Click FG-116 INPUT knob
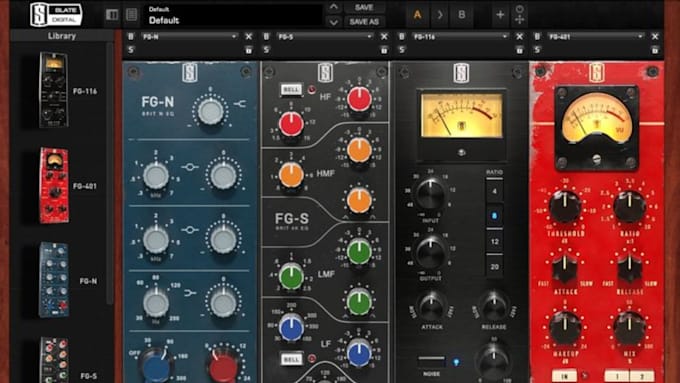Screen dimensions: 680x383 click(430, 194)
